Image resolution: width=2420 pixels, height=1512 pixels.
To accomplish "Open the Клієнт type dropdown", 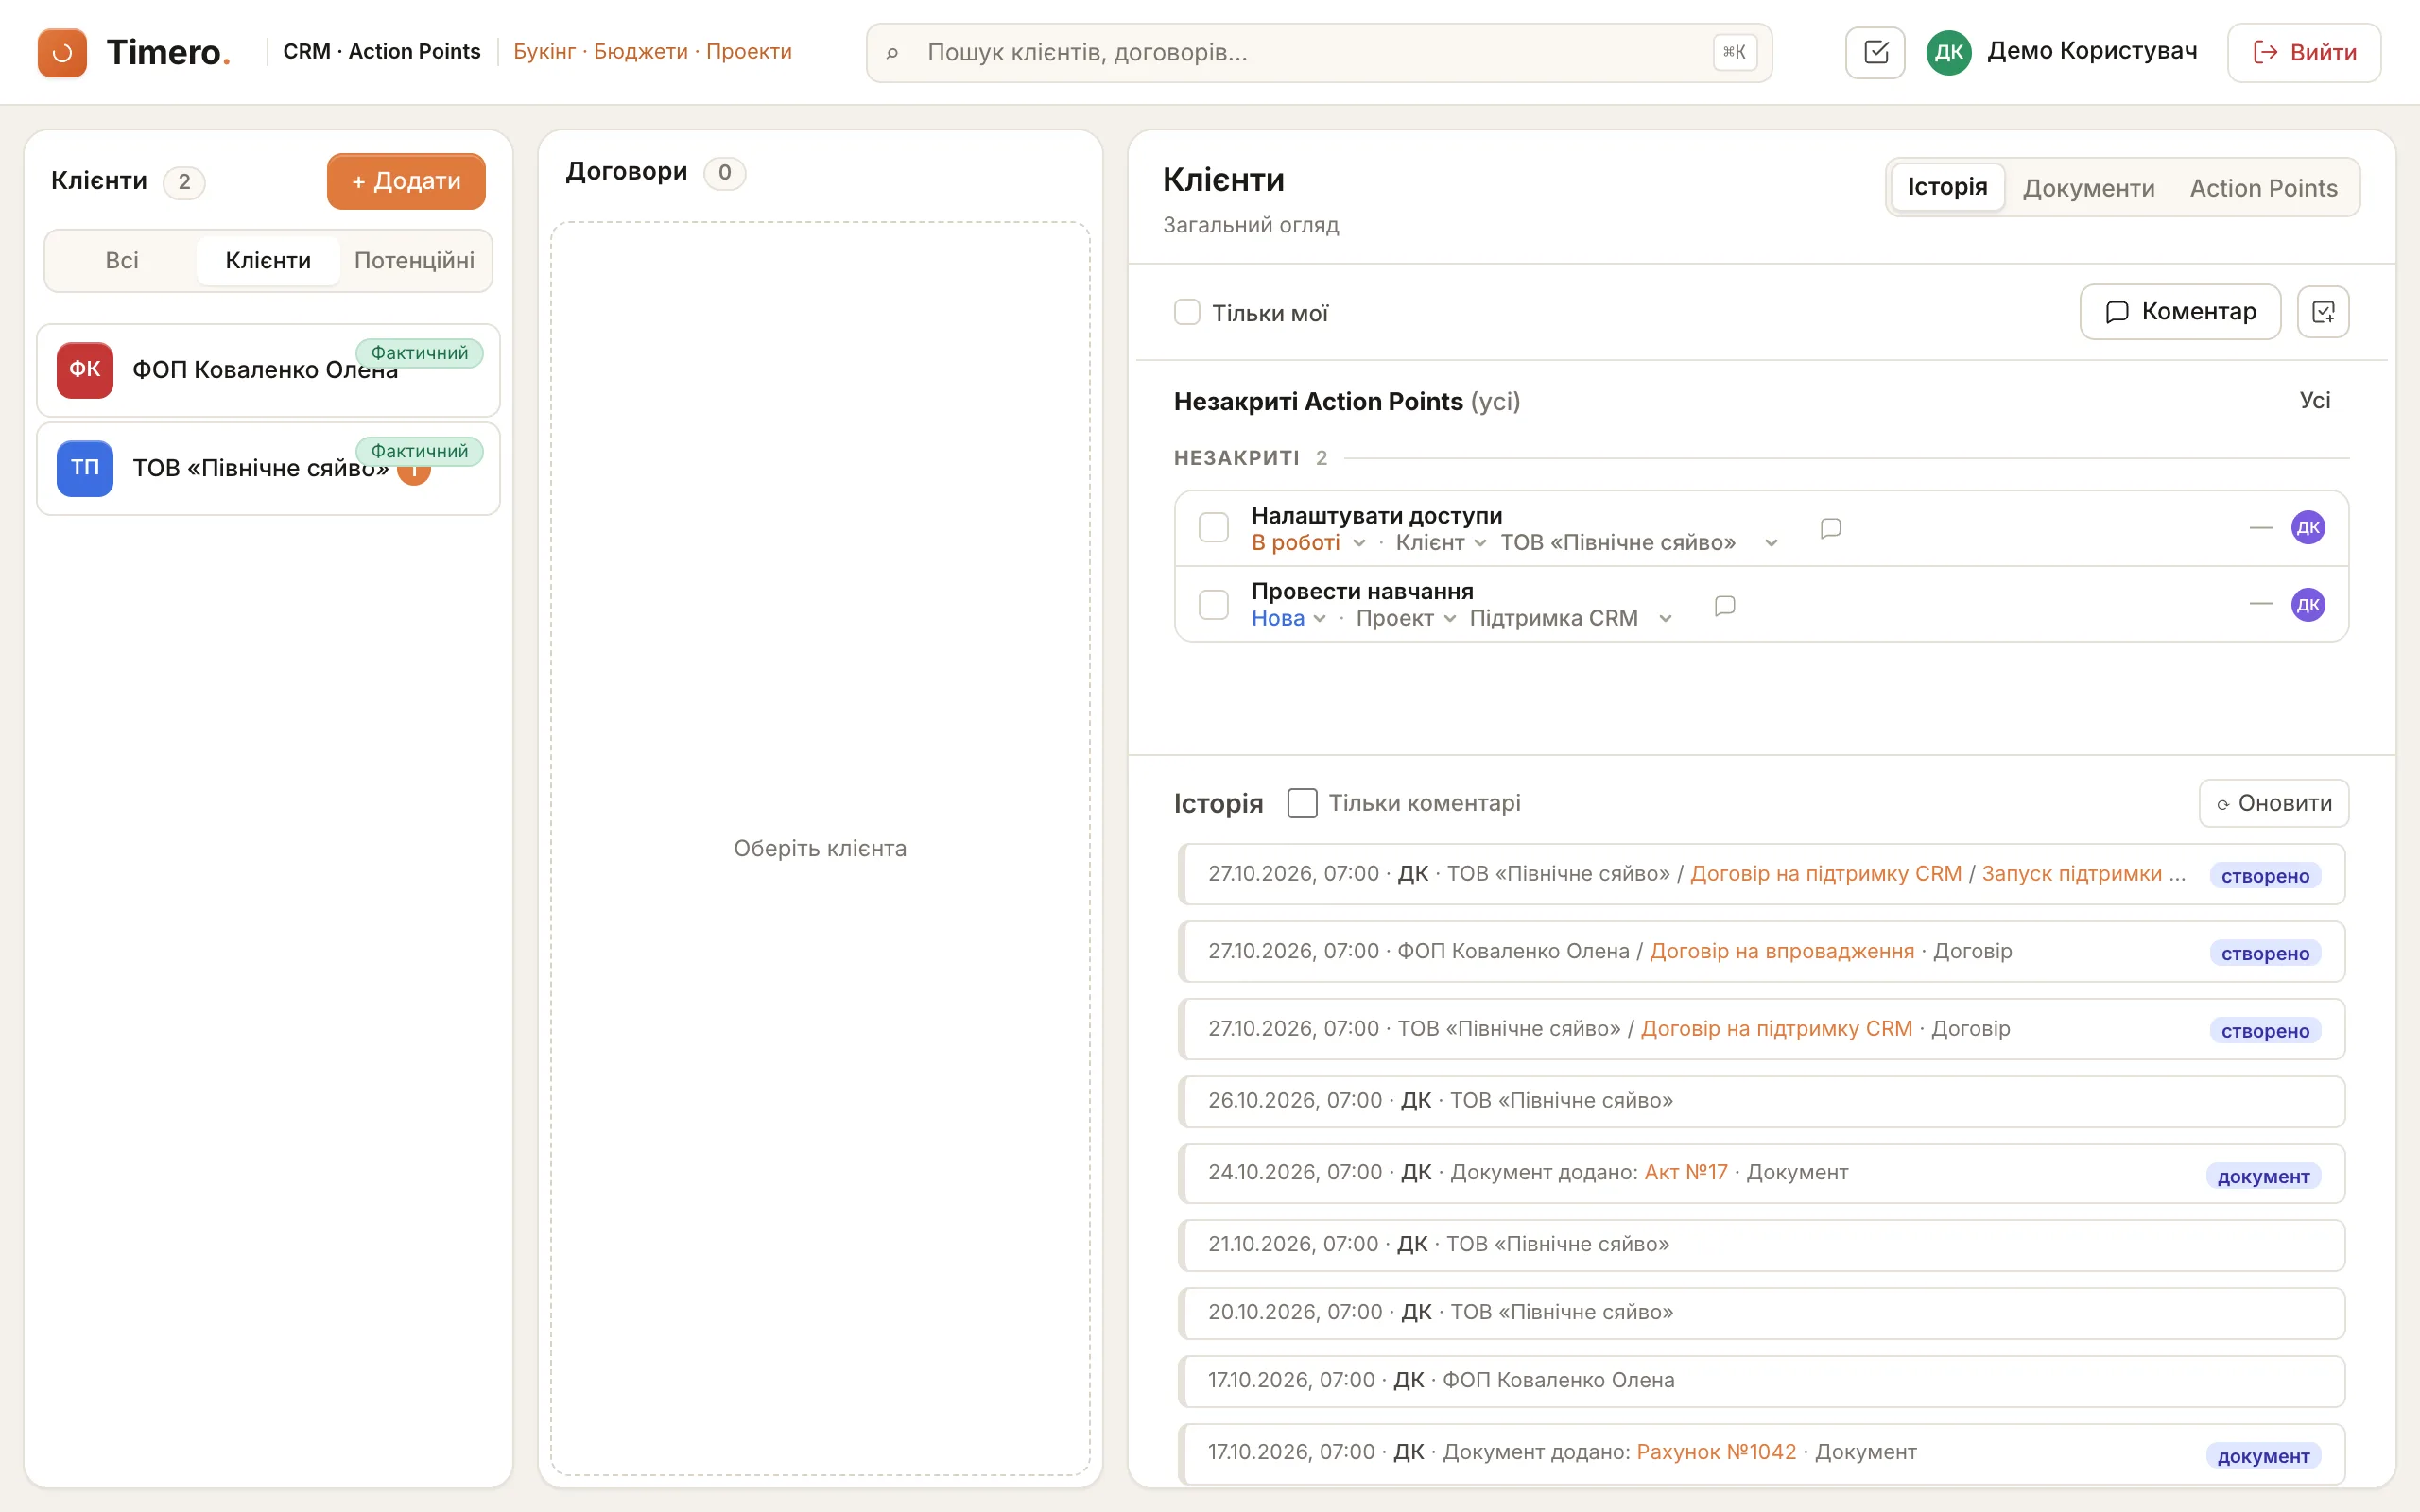I will coord(1440,543).
